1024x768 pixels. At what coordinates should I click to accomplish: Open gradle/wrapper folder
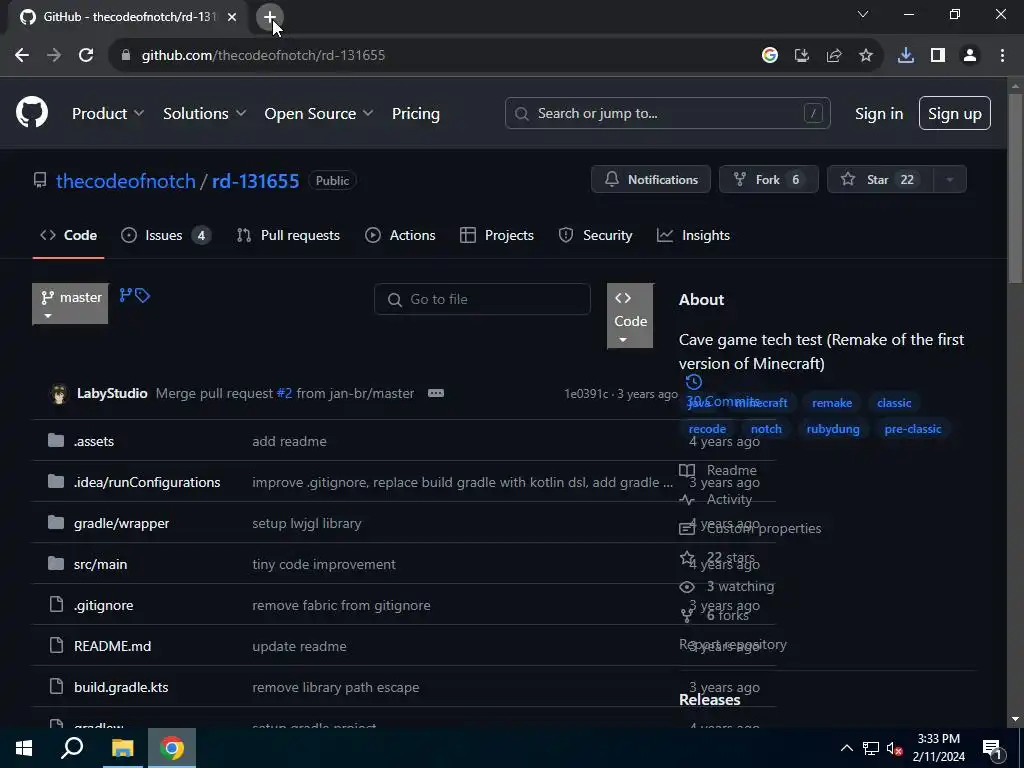(121, 524)
